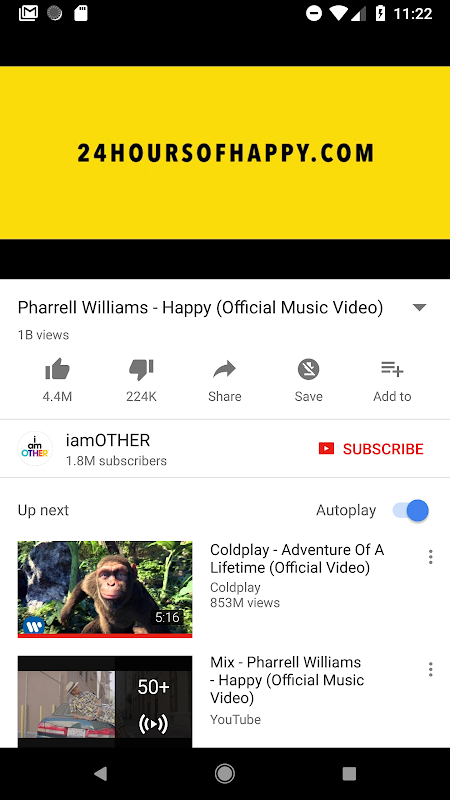This screenshot has width=450, height=800.
Task: Turn off the Autoplay switch
Action: (411, 510)
